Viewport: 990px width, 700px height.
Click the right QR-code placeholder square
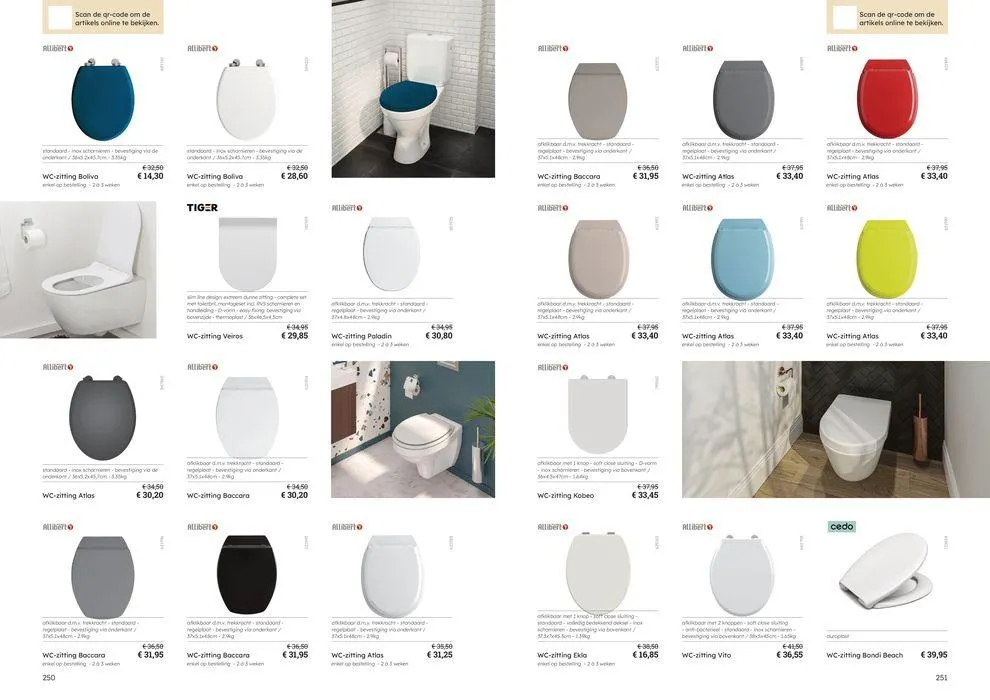(845, 18)
